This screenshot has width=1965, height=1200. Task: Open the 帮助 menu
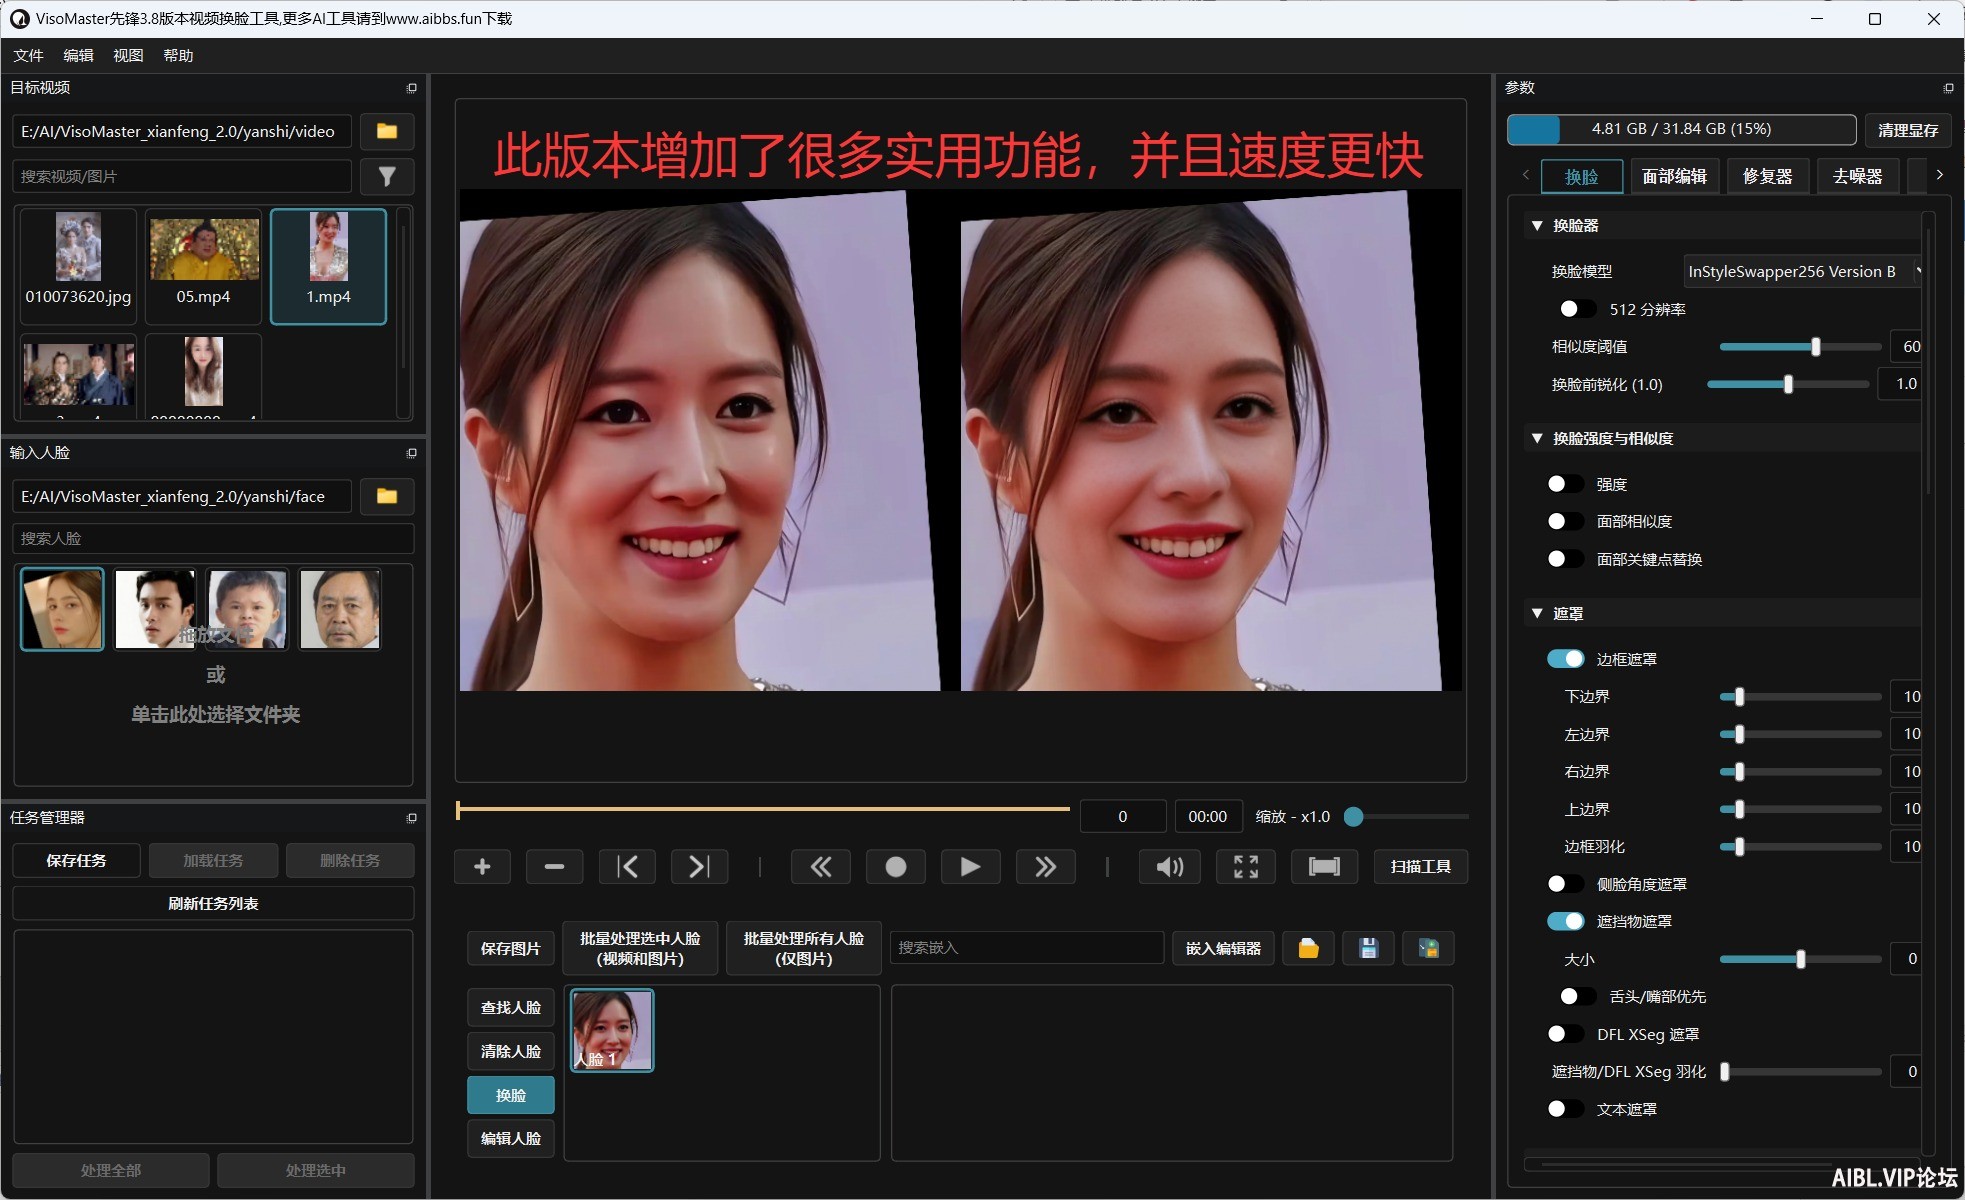point(178,56)
